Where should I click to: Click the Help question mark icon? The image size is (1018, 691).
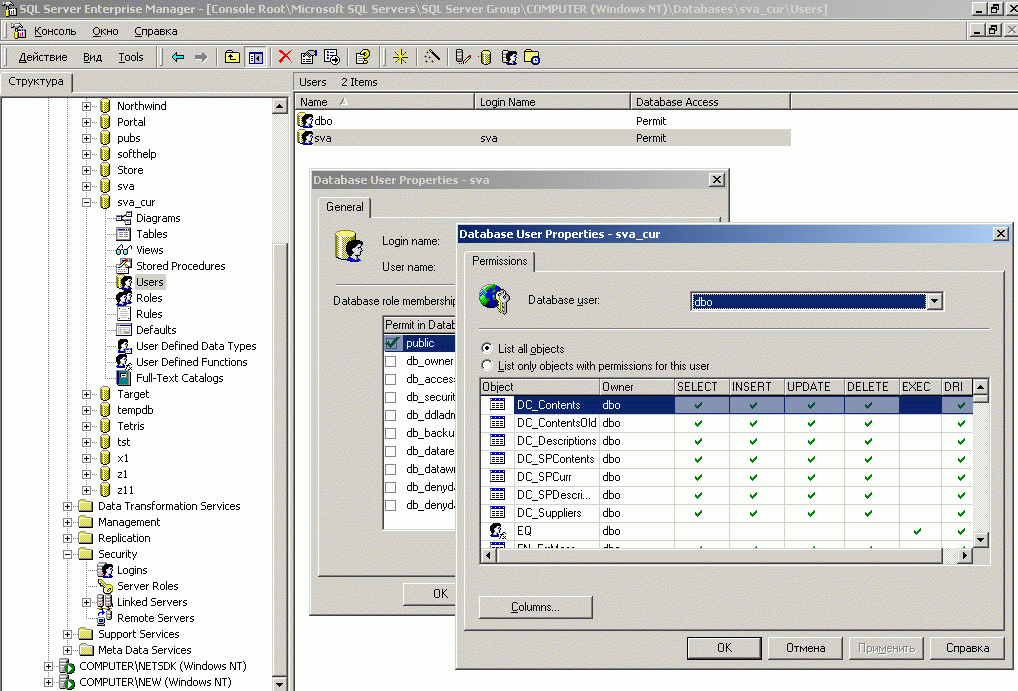(x=363, y=57)
